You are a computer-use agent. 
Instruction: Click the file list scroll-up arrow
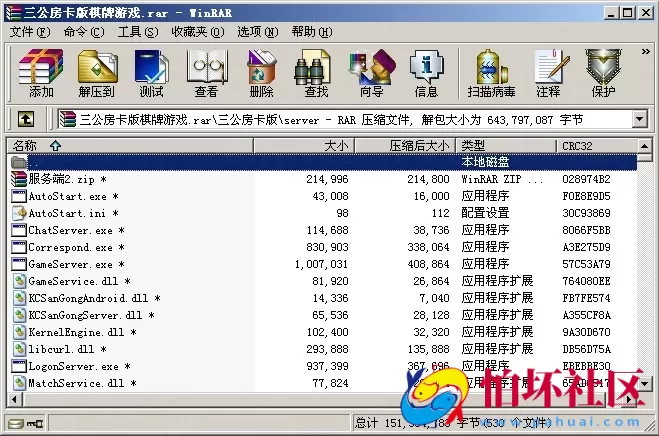coord(645,146)
